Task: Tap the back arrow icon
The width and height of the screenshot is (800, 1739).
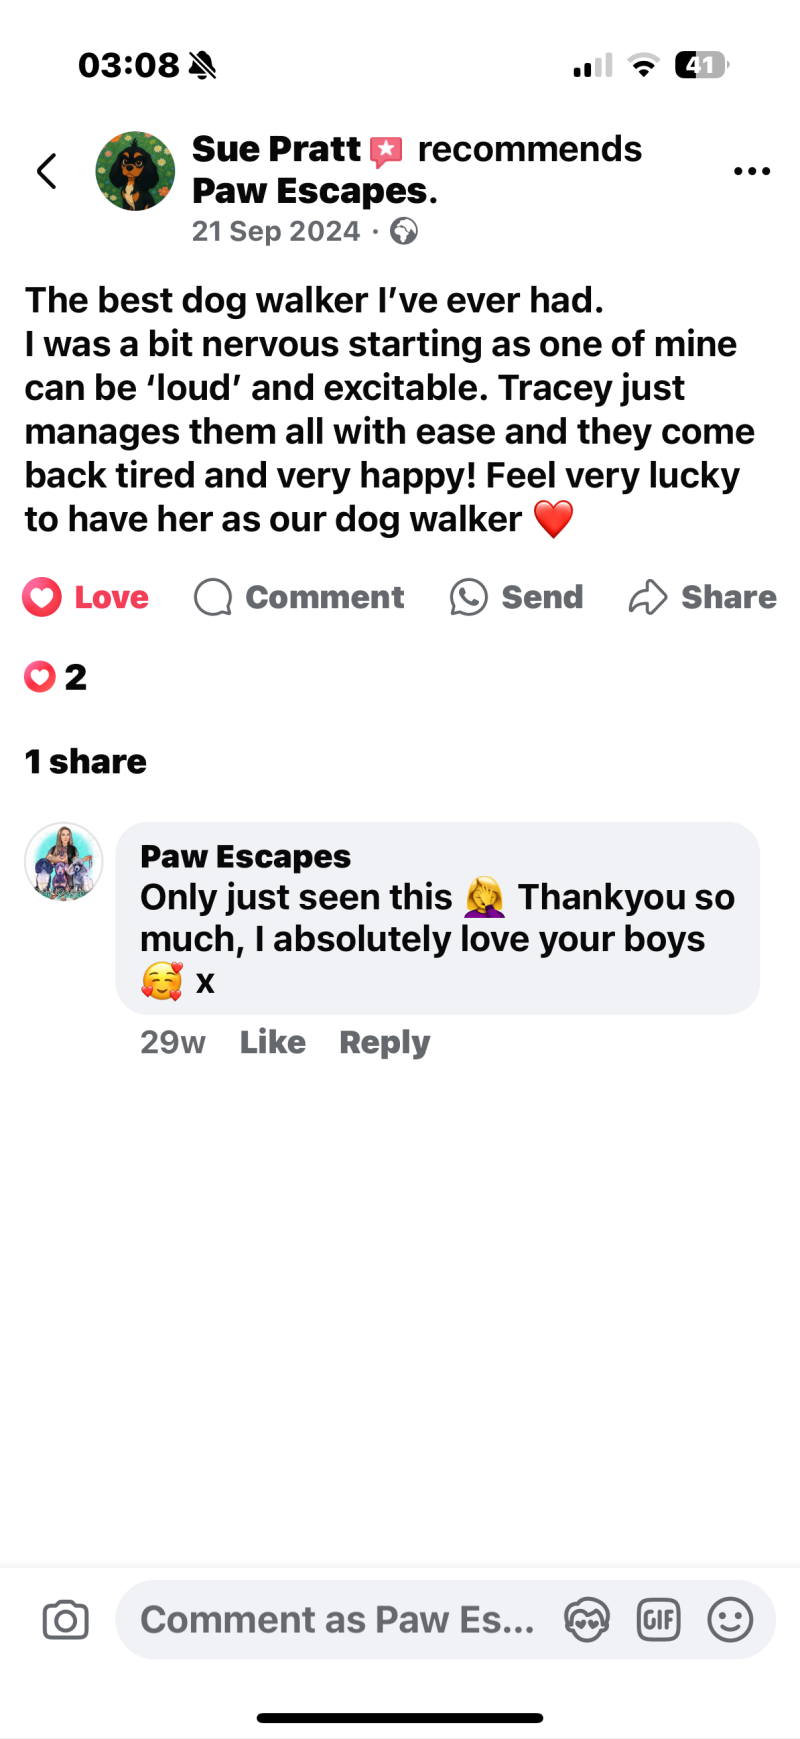Action: (x=47, y=171)
